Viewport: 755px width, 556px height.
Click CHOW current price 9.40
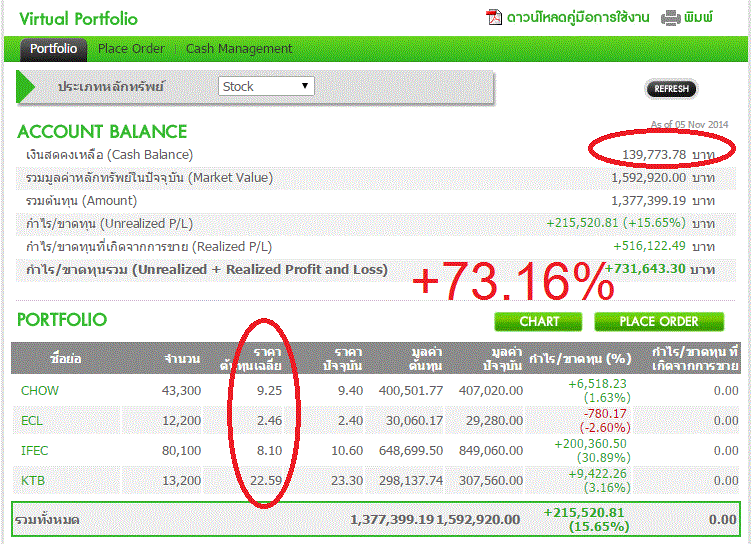(x=350, y=390)
